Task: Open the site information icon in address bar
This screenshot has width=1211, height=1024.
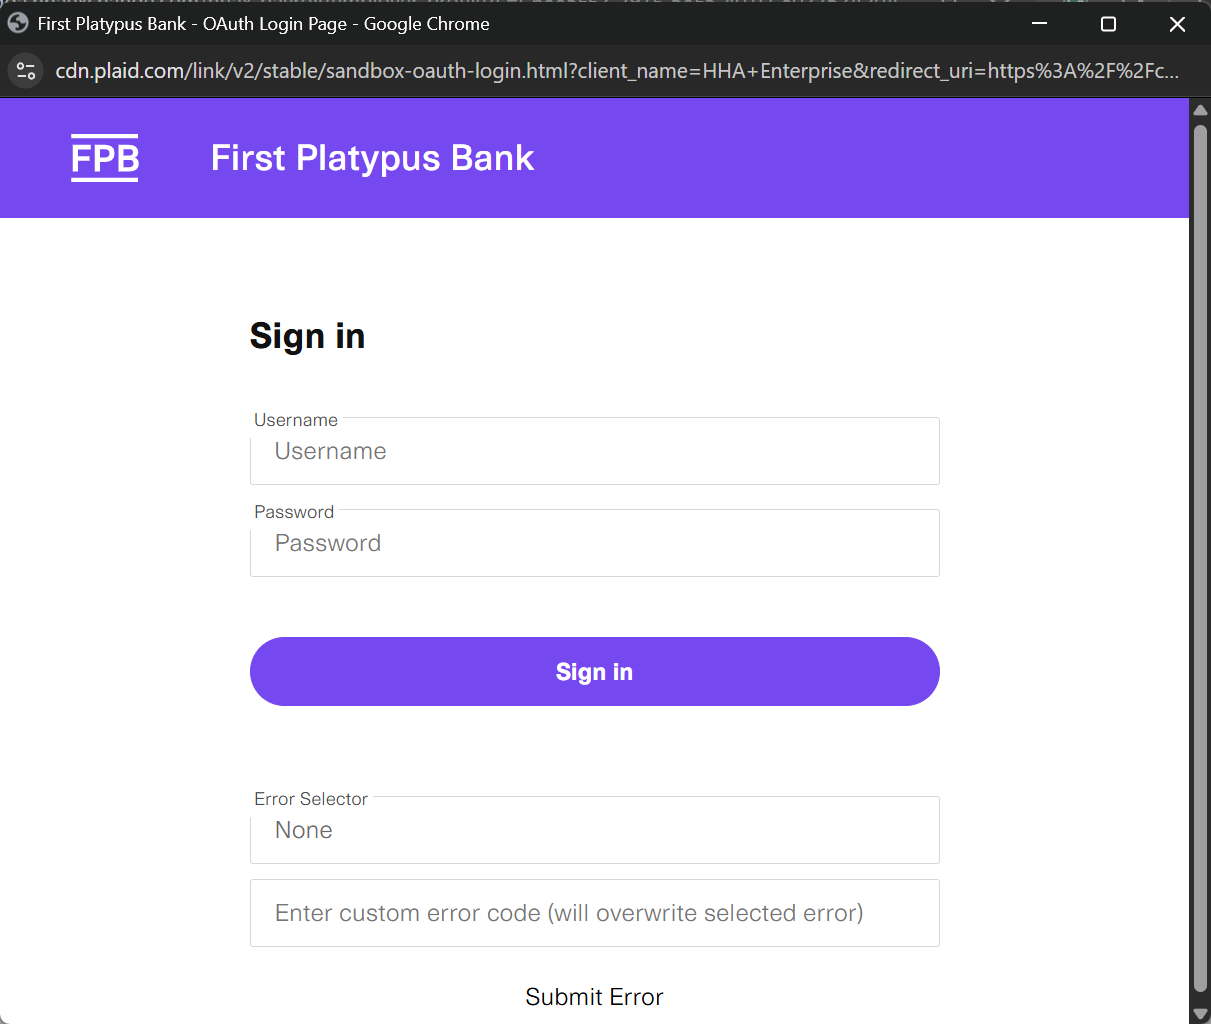Action: [26, 71]
